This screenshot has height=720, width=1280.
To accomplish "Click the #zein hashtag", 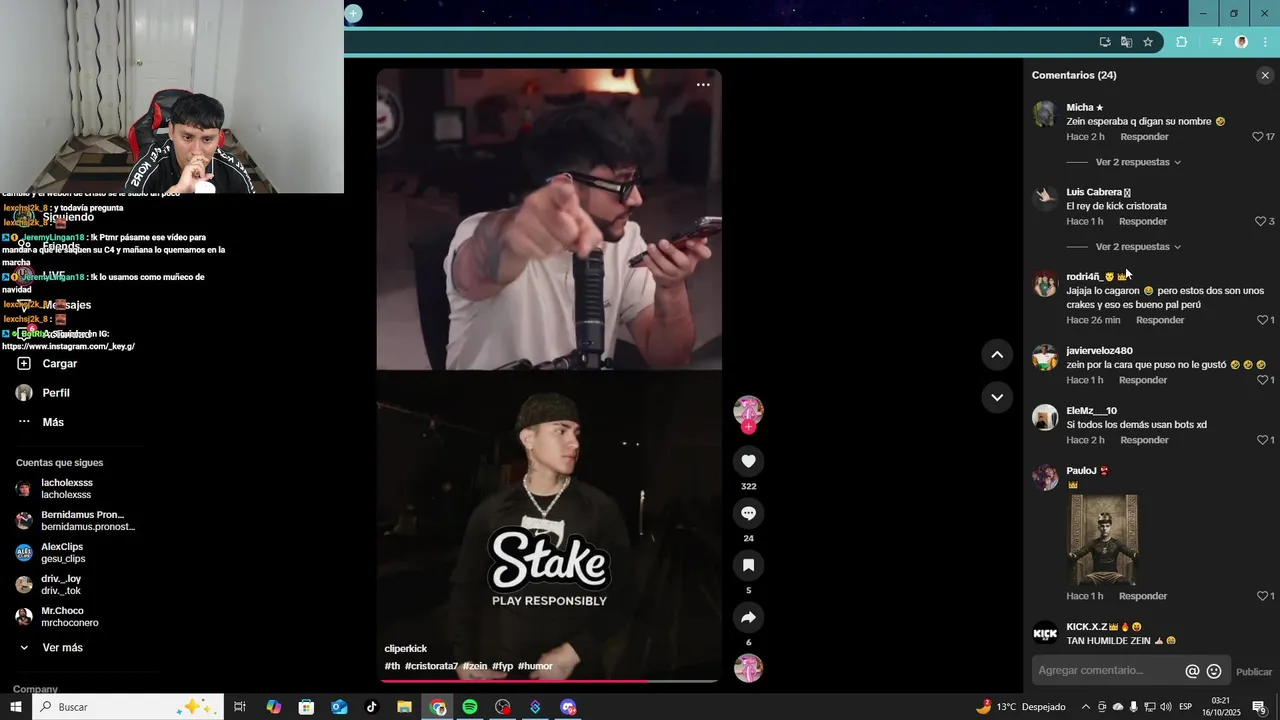I will (x=475, y=666).
